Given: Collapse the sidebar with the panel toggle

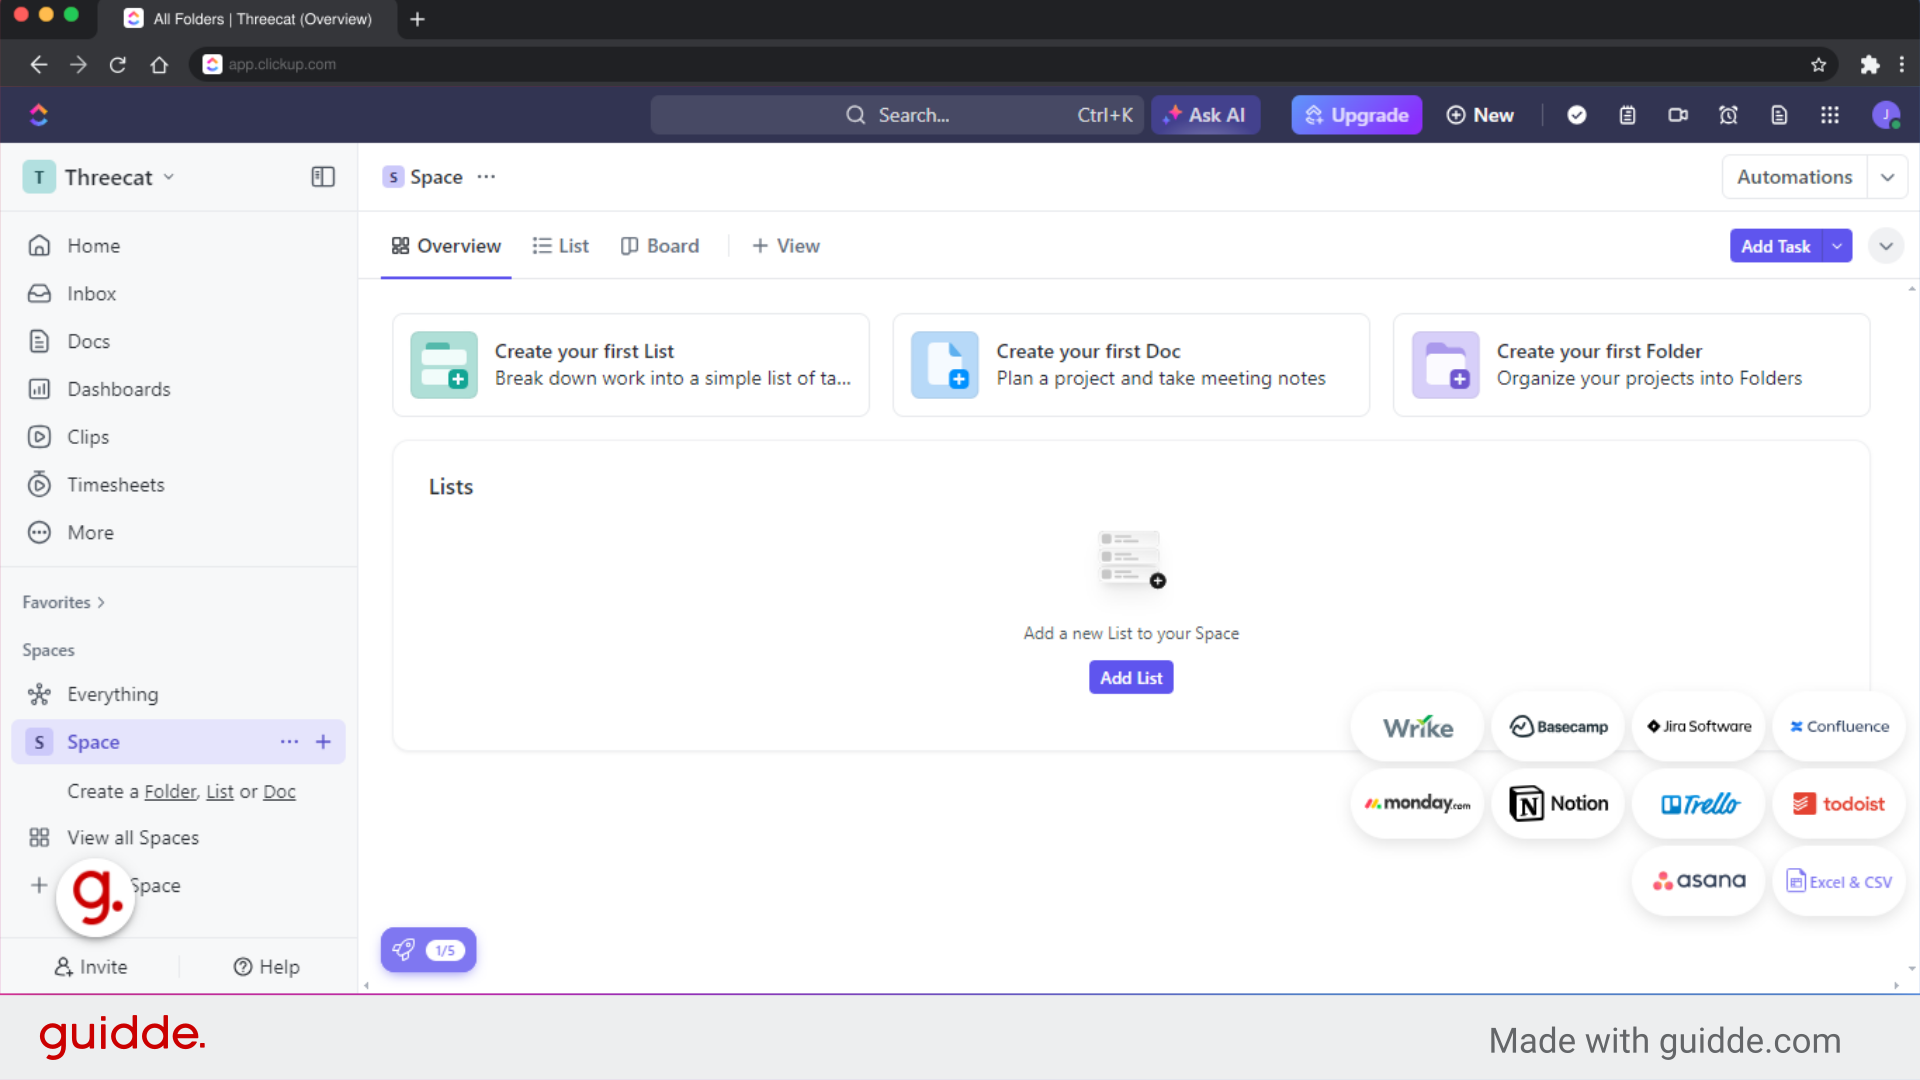Looking at the screenshot, I should point(322,176).
